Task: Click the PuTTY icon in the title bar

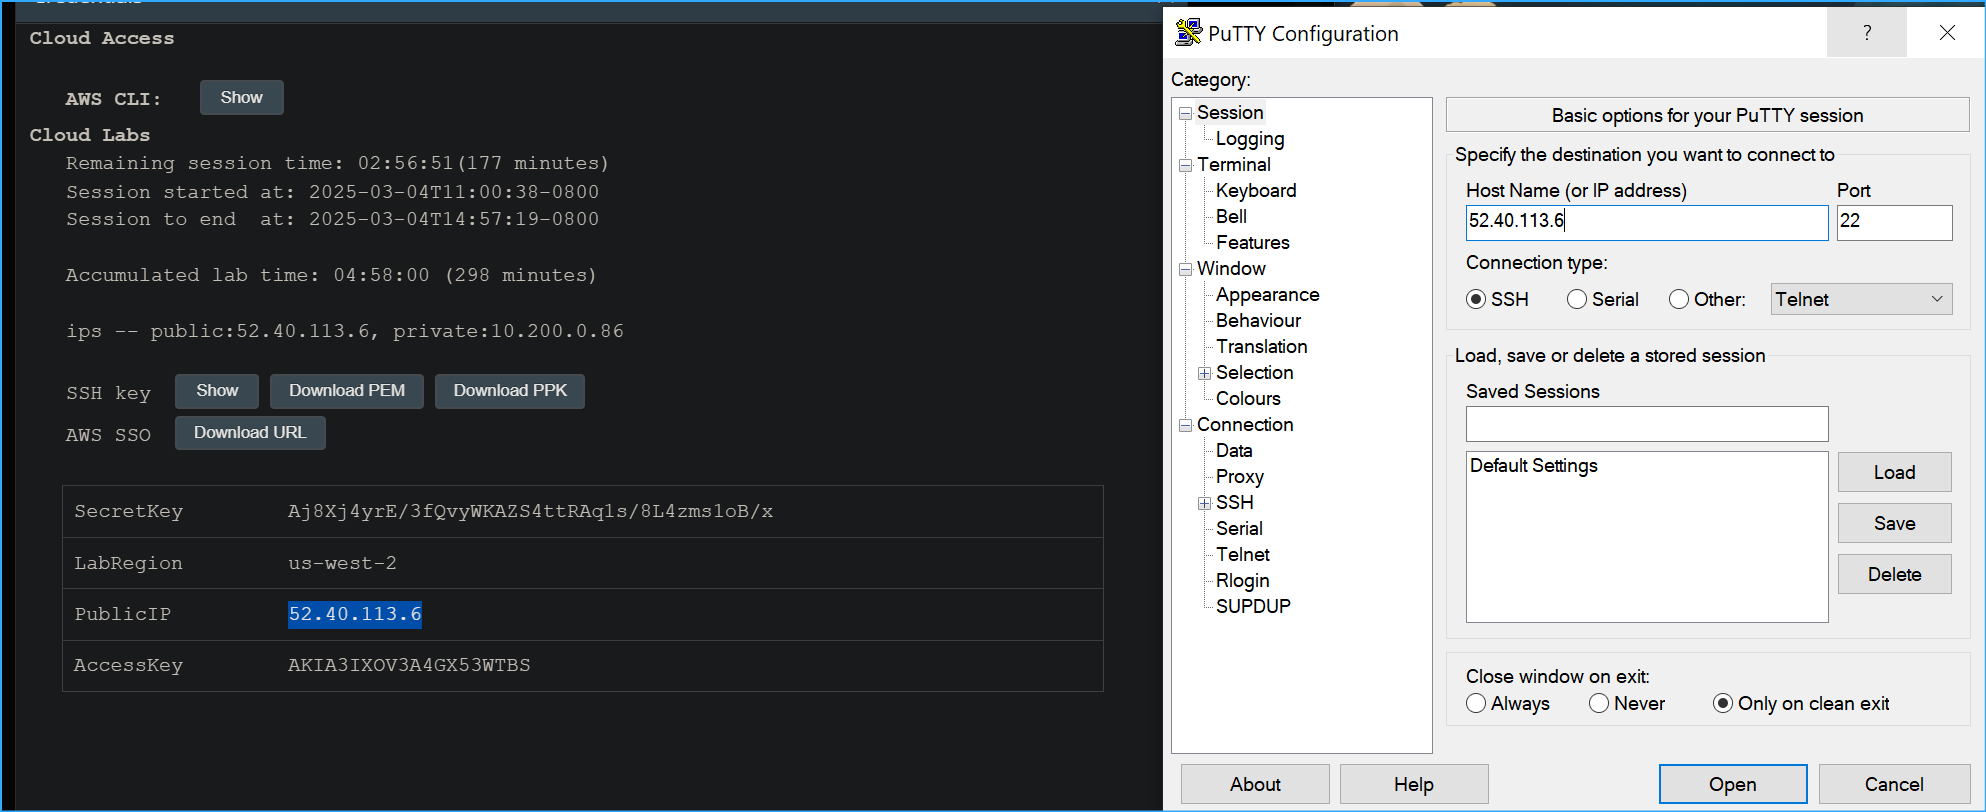Action: click(1188, 33)
